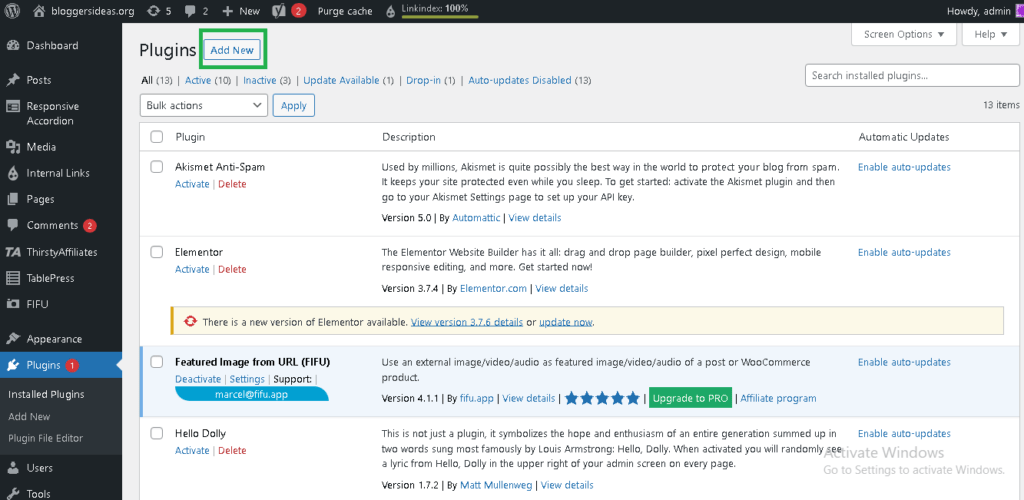The width and height of the screenshot is (1024, 500).
Task: Filter plugins by Inactive
Action: tap(260, 80)
